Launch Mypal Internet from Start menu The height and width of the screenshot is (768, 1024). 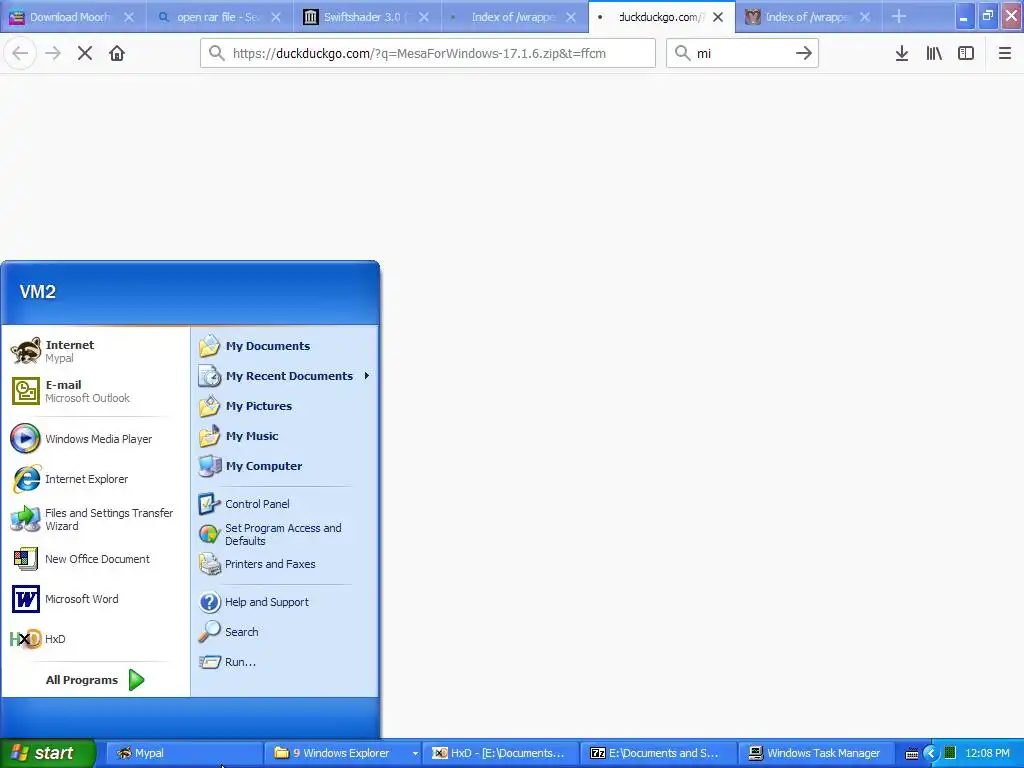click(95, 351)
